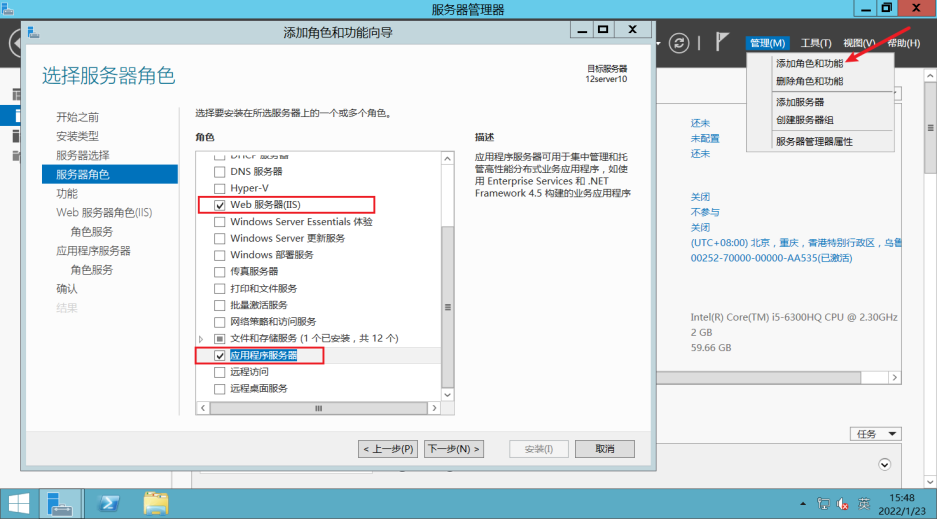This screenshot has height=519, width=937.
Task: Open the 视图(V) menu
Action: (859, 43)
